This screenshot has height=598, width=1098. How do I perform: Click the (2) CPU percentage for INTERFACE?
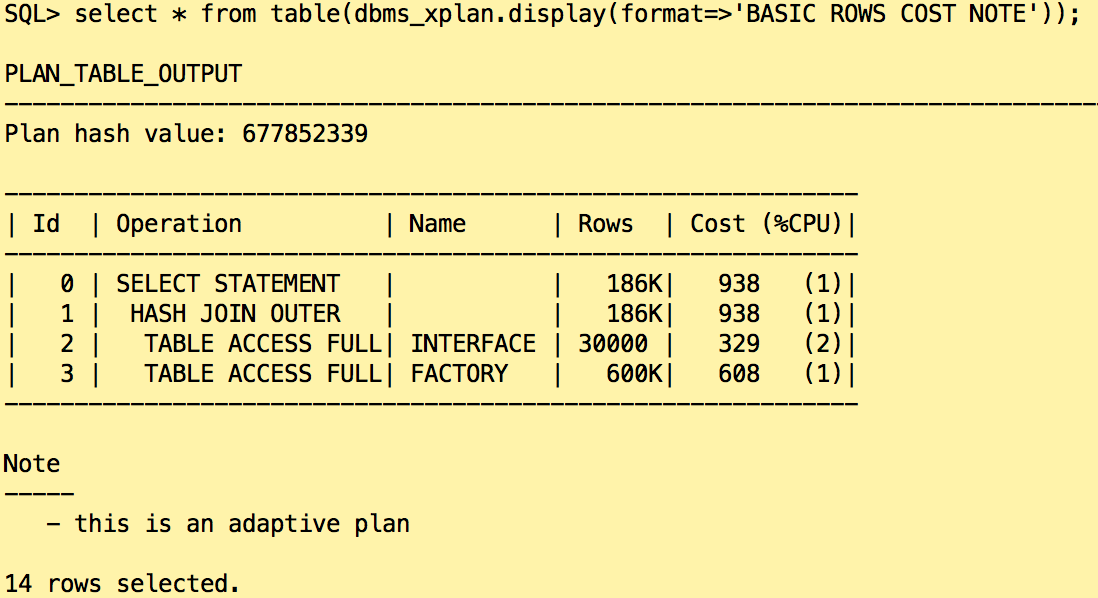coord(823,344)
